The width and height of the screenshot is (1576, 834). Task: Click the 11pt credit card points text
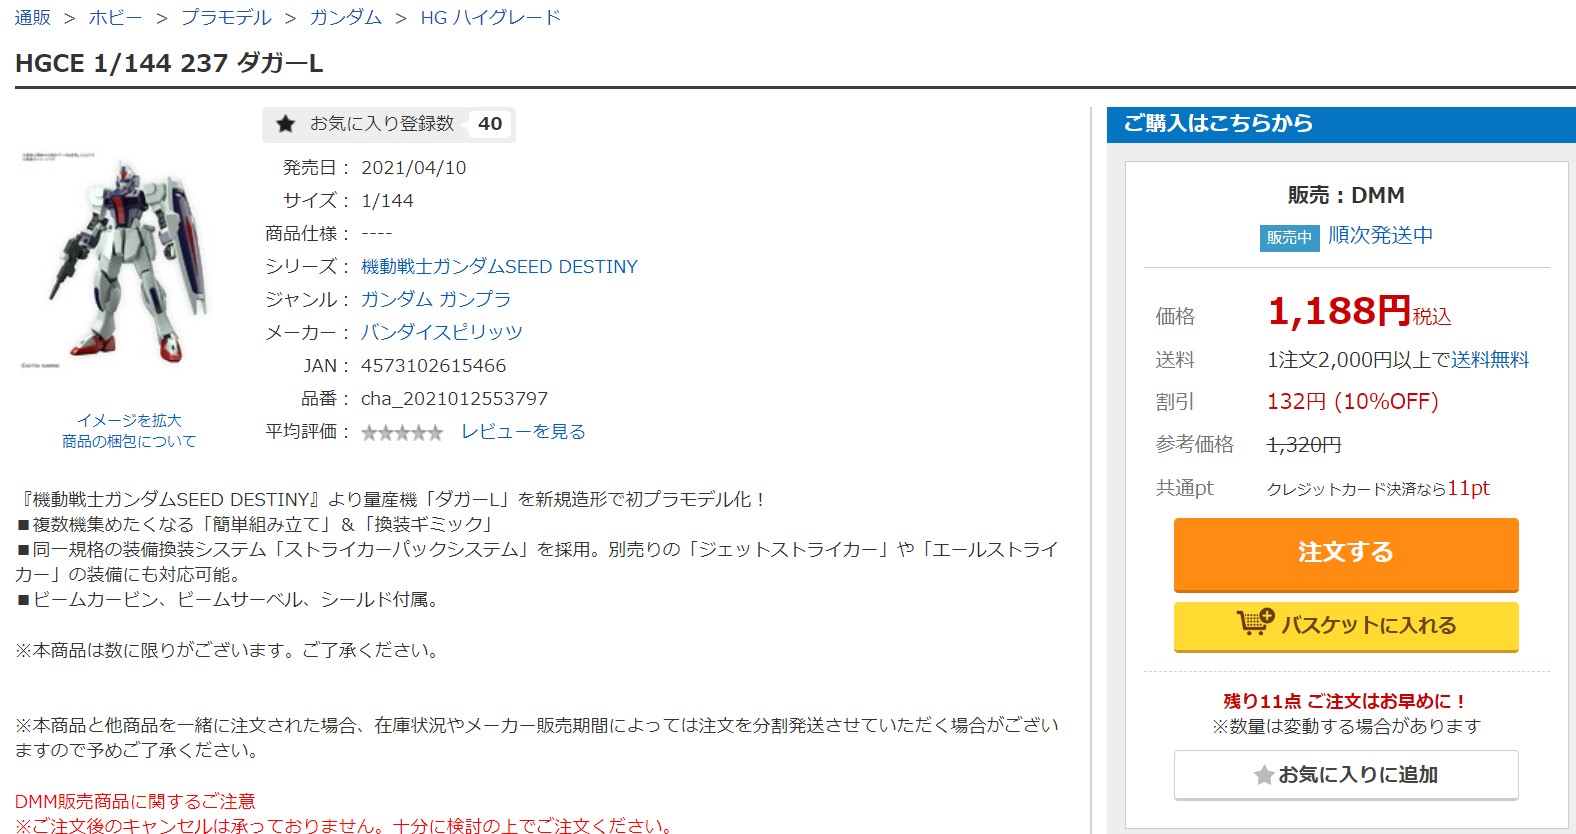point(1468,488)
